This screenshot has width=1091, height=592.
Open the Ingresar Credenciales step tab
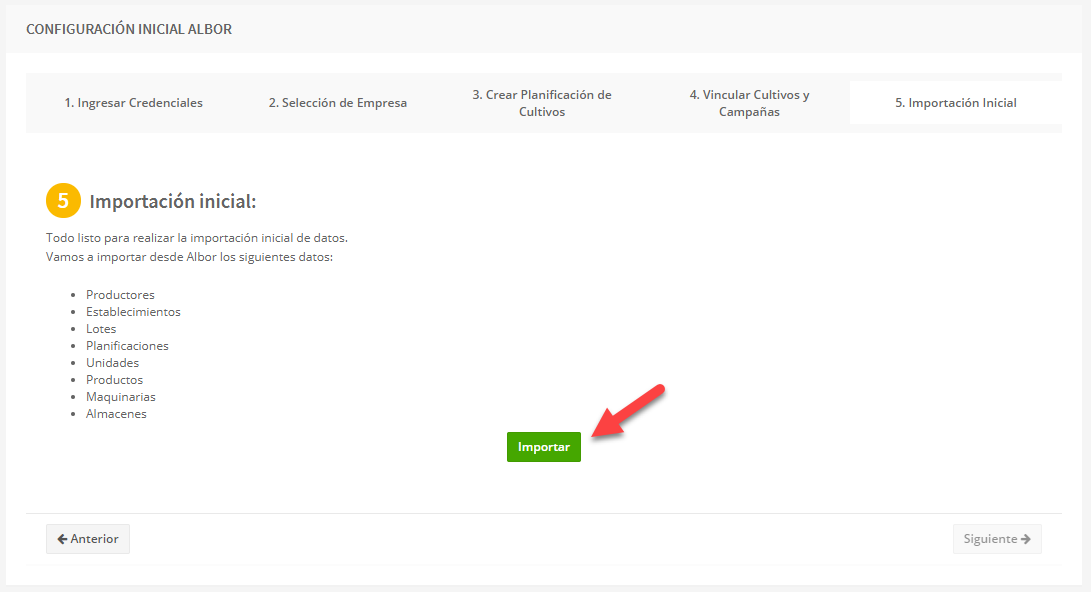tap(134, 103)
